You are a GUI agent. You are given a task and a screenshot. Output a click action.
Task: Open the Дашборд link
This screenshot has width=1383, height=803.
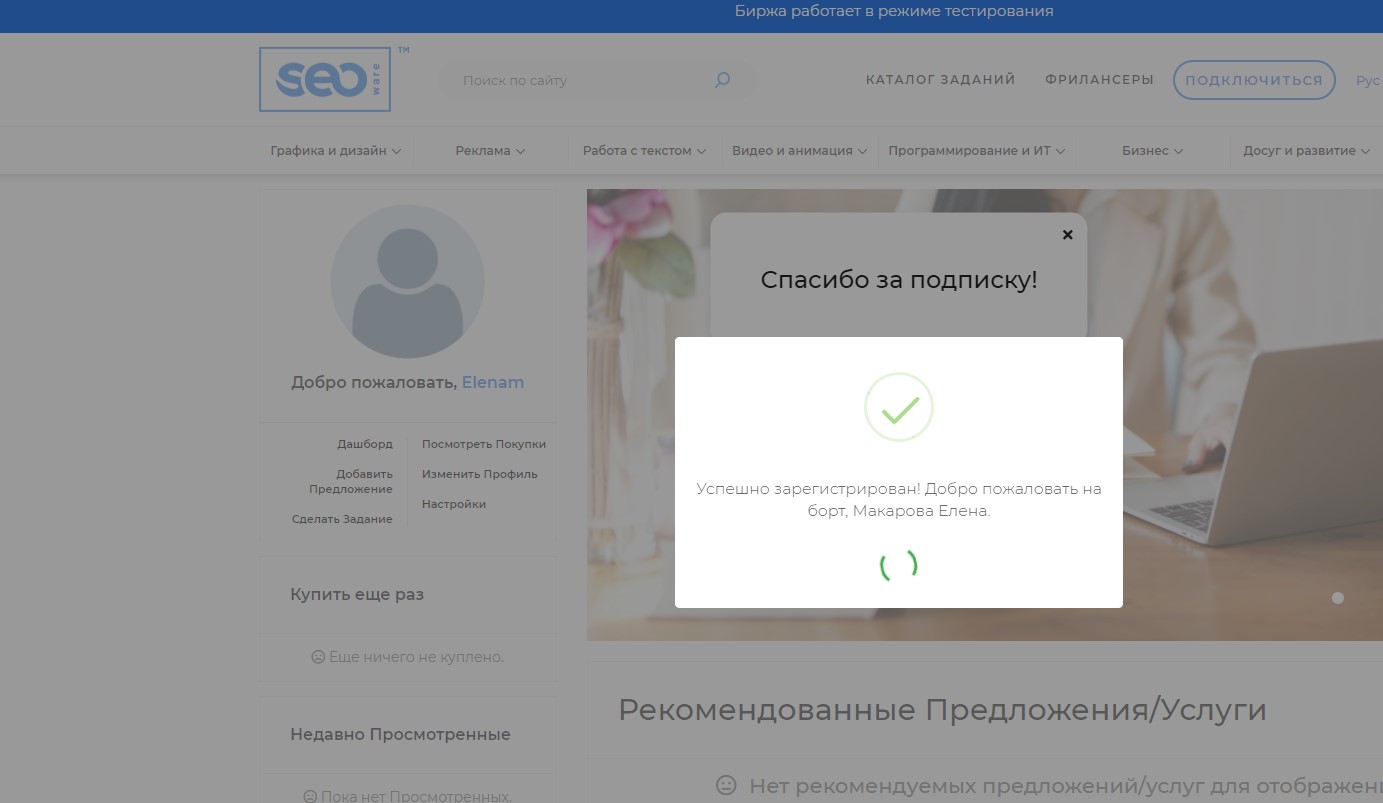click(x=365, y=444)
